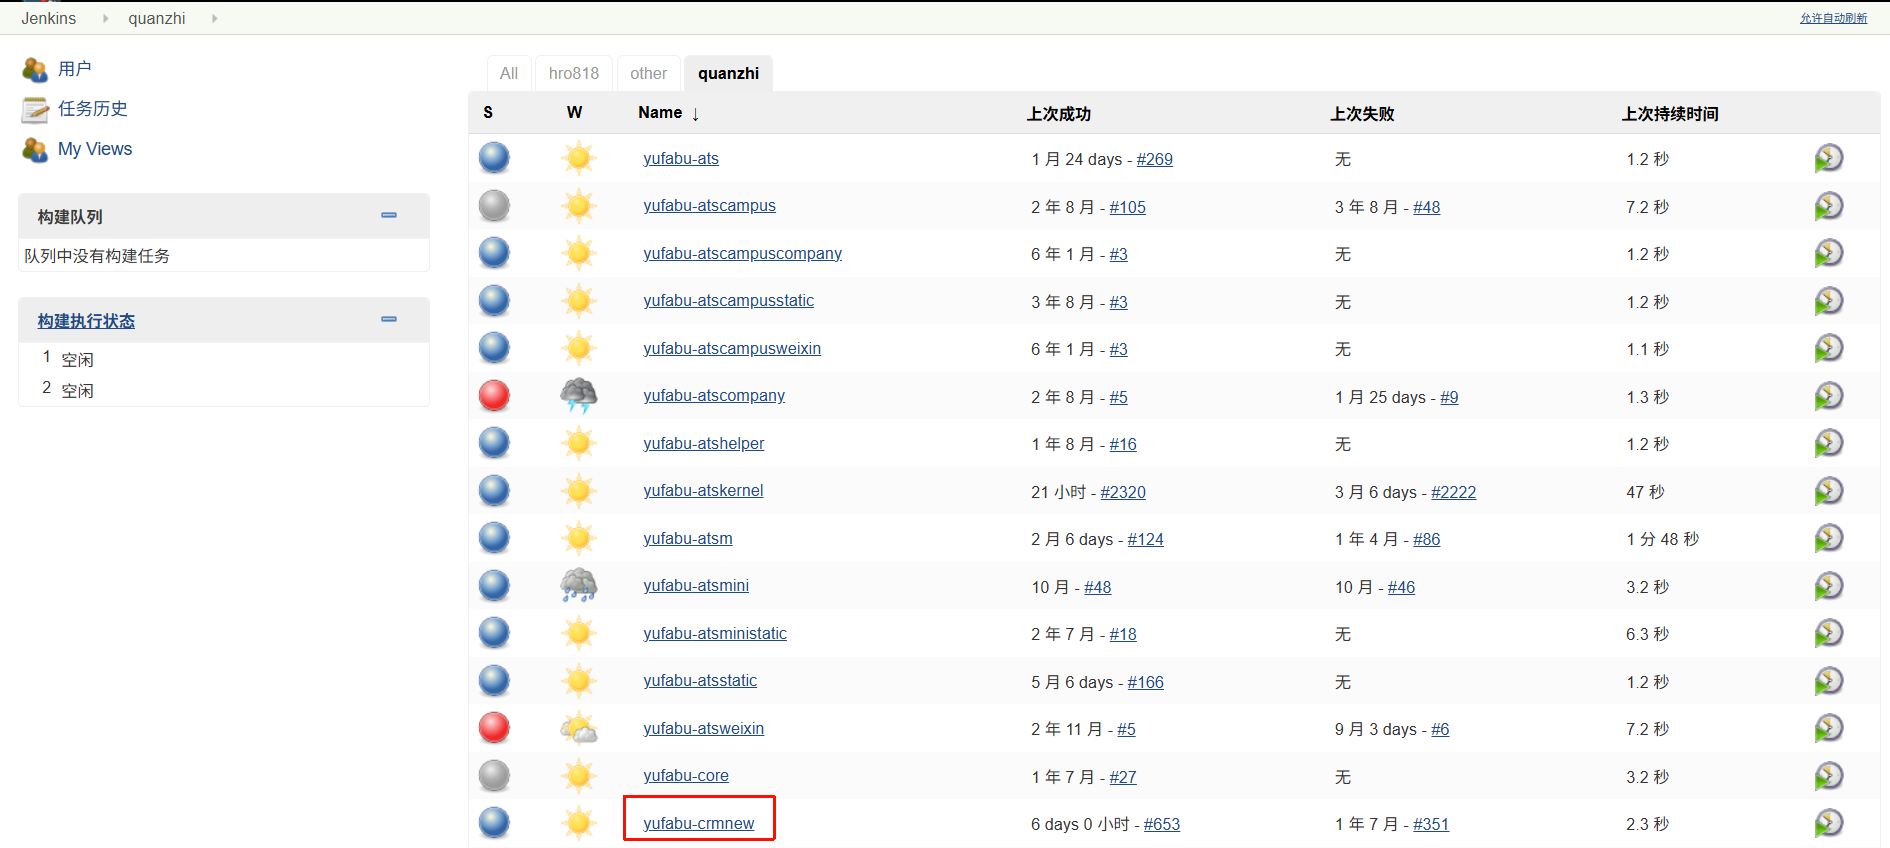This screenshot has height=848, width=1890.
Task: Sort jobs by the Name column header
Action: (x=669, y=113)
